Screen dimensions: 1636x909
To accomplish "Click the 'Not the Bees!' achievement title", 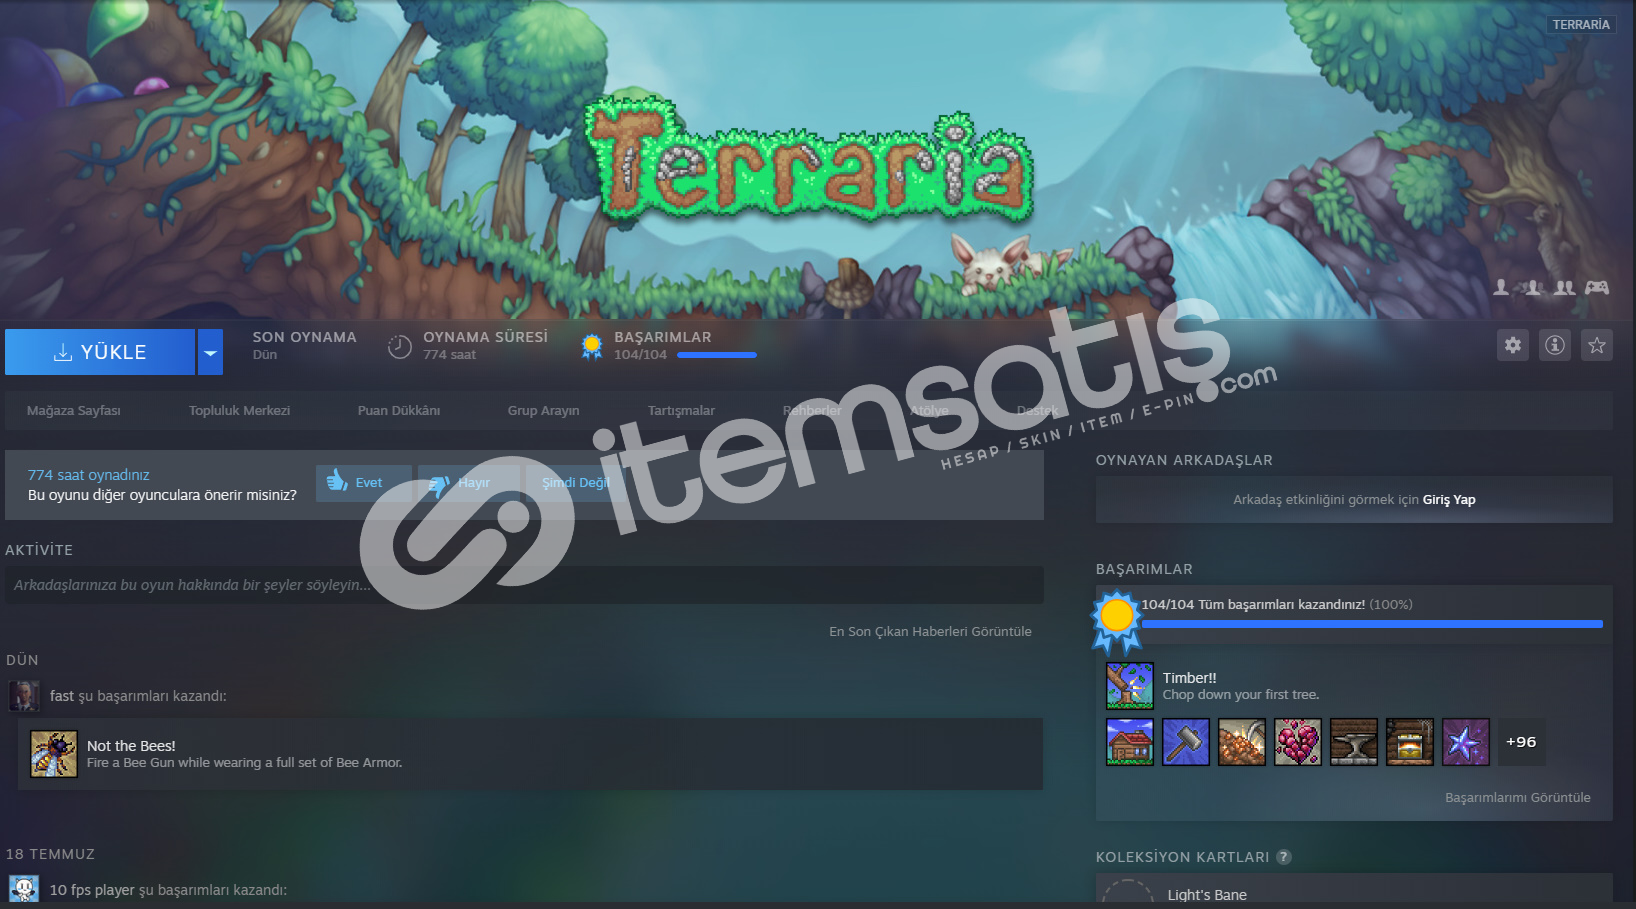I will [x=131, y=746].
